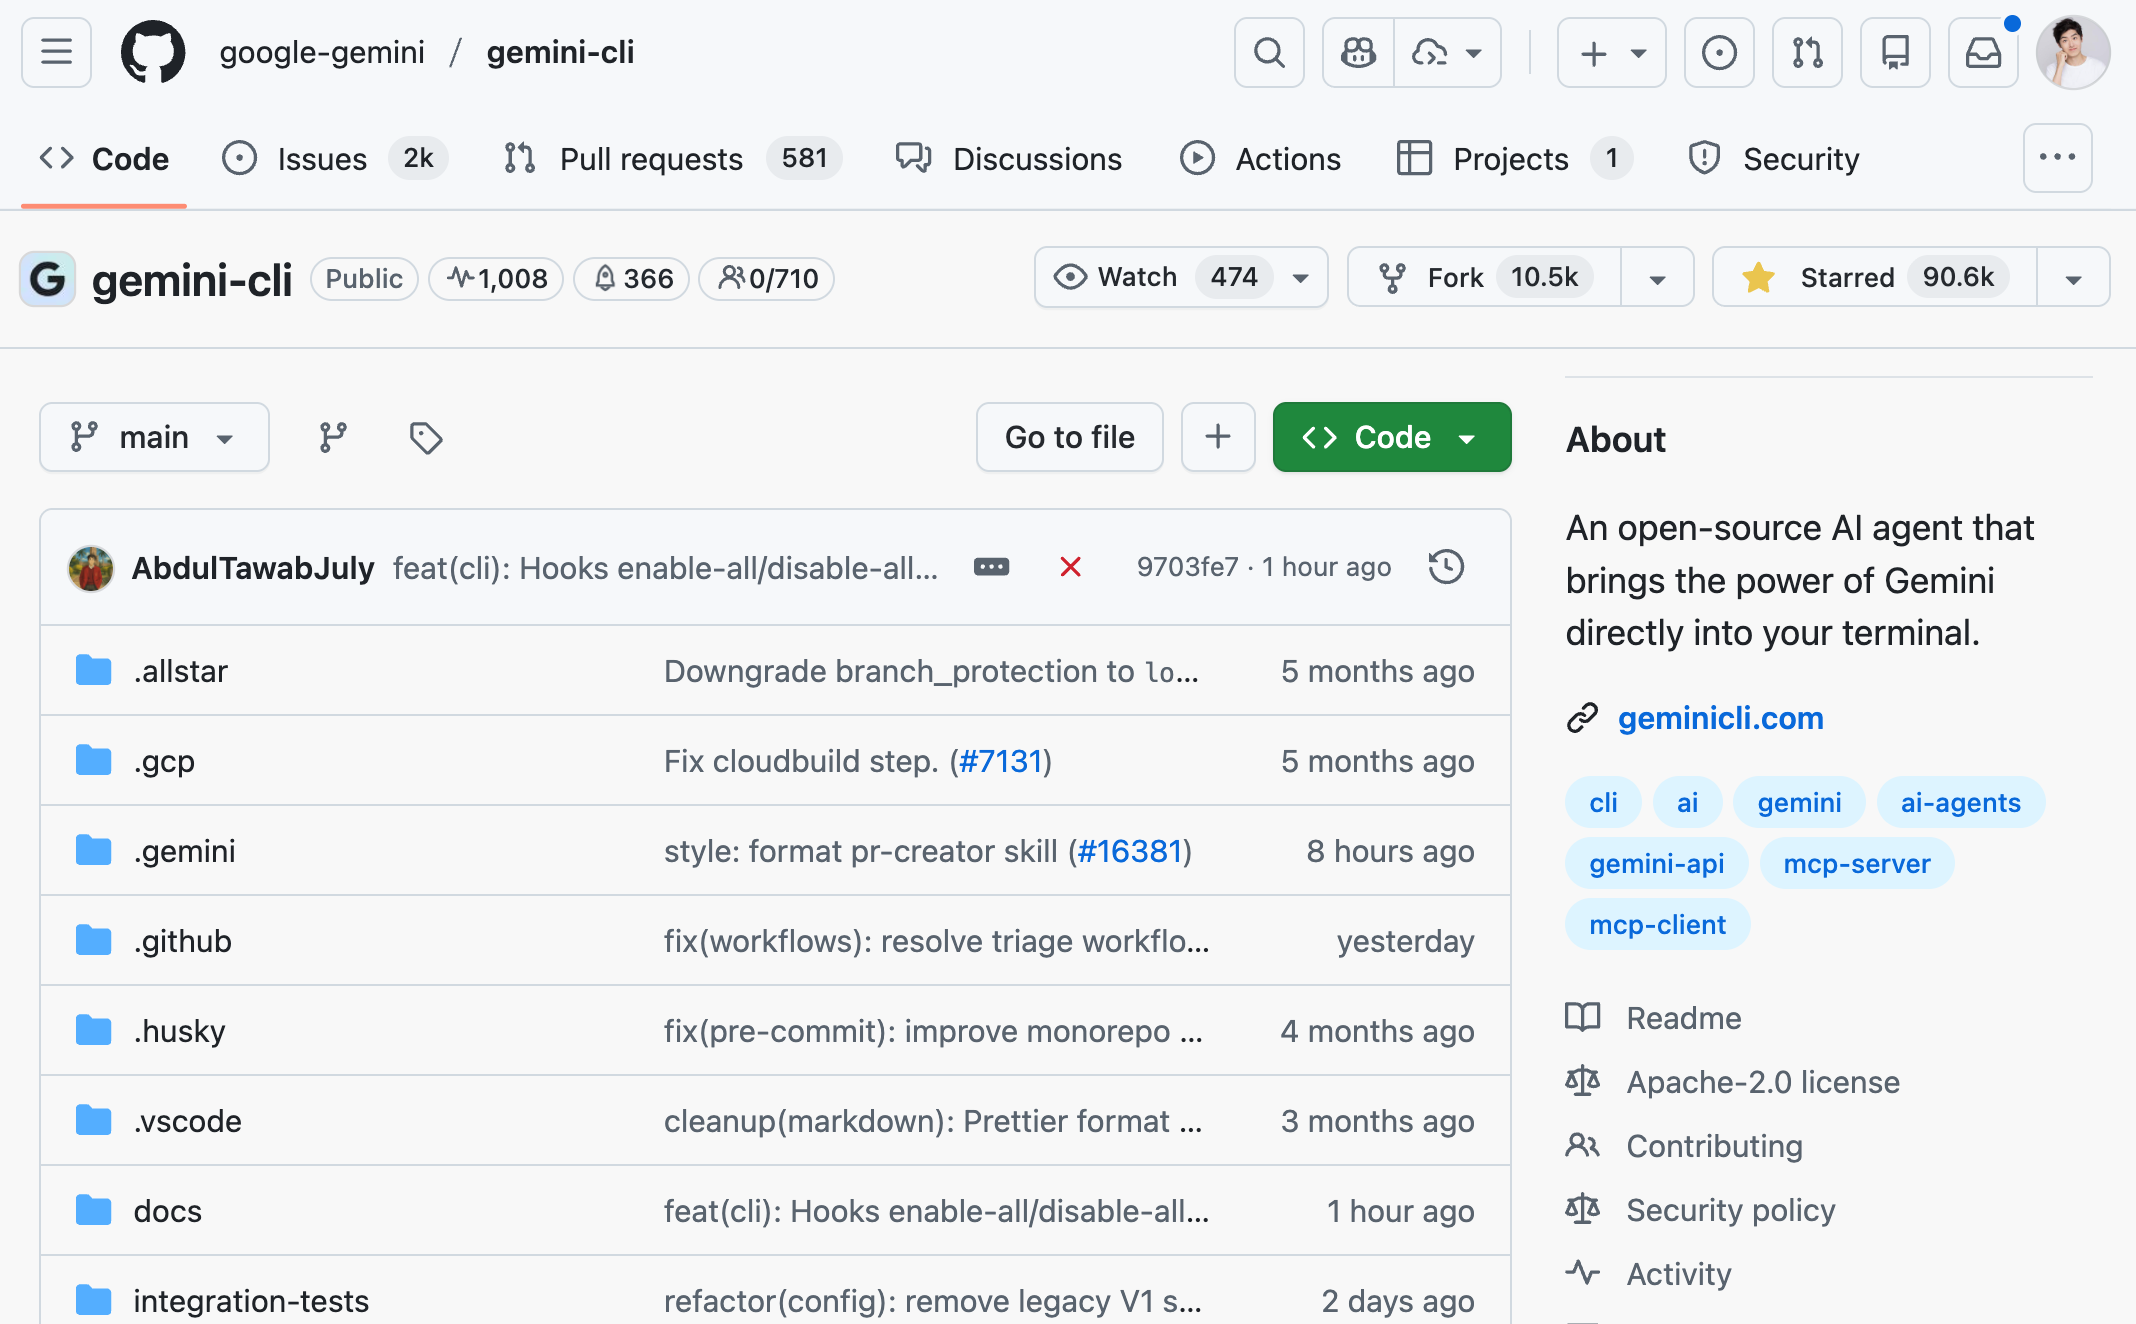
Task: Click the Go to file button
Action: tap(1069, 437)
